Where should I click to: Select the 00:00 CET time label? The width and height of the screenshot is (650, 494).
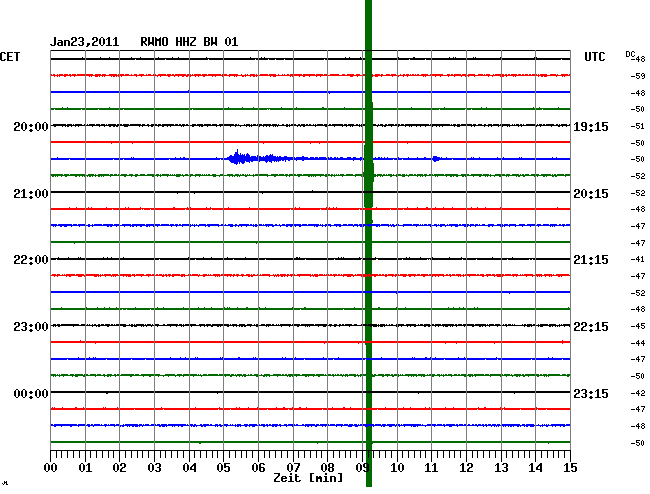tap(31, 393)
